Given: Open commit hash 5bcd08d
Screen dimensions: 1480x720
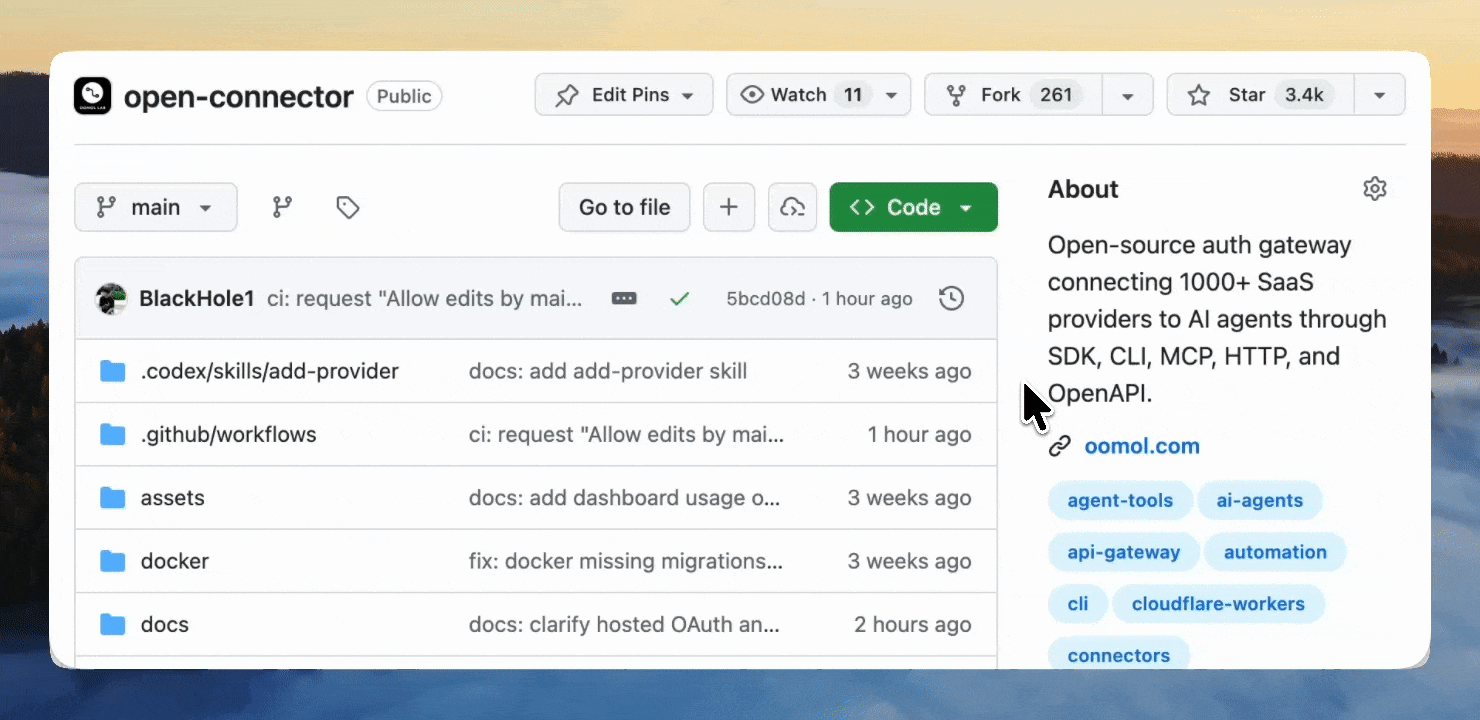Looking at the screenshot, I should point(765,298).
